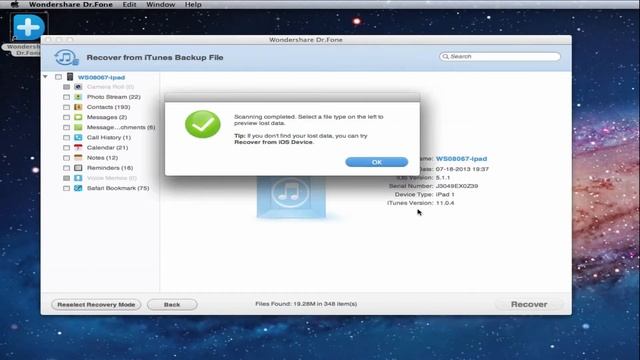The width and height of the screenshot is (640, 360).
Task: Check the Call History checkbox
Action: click(x=67, y=138)
